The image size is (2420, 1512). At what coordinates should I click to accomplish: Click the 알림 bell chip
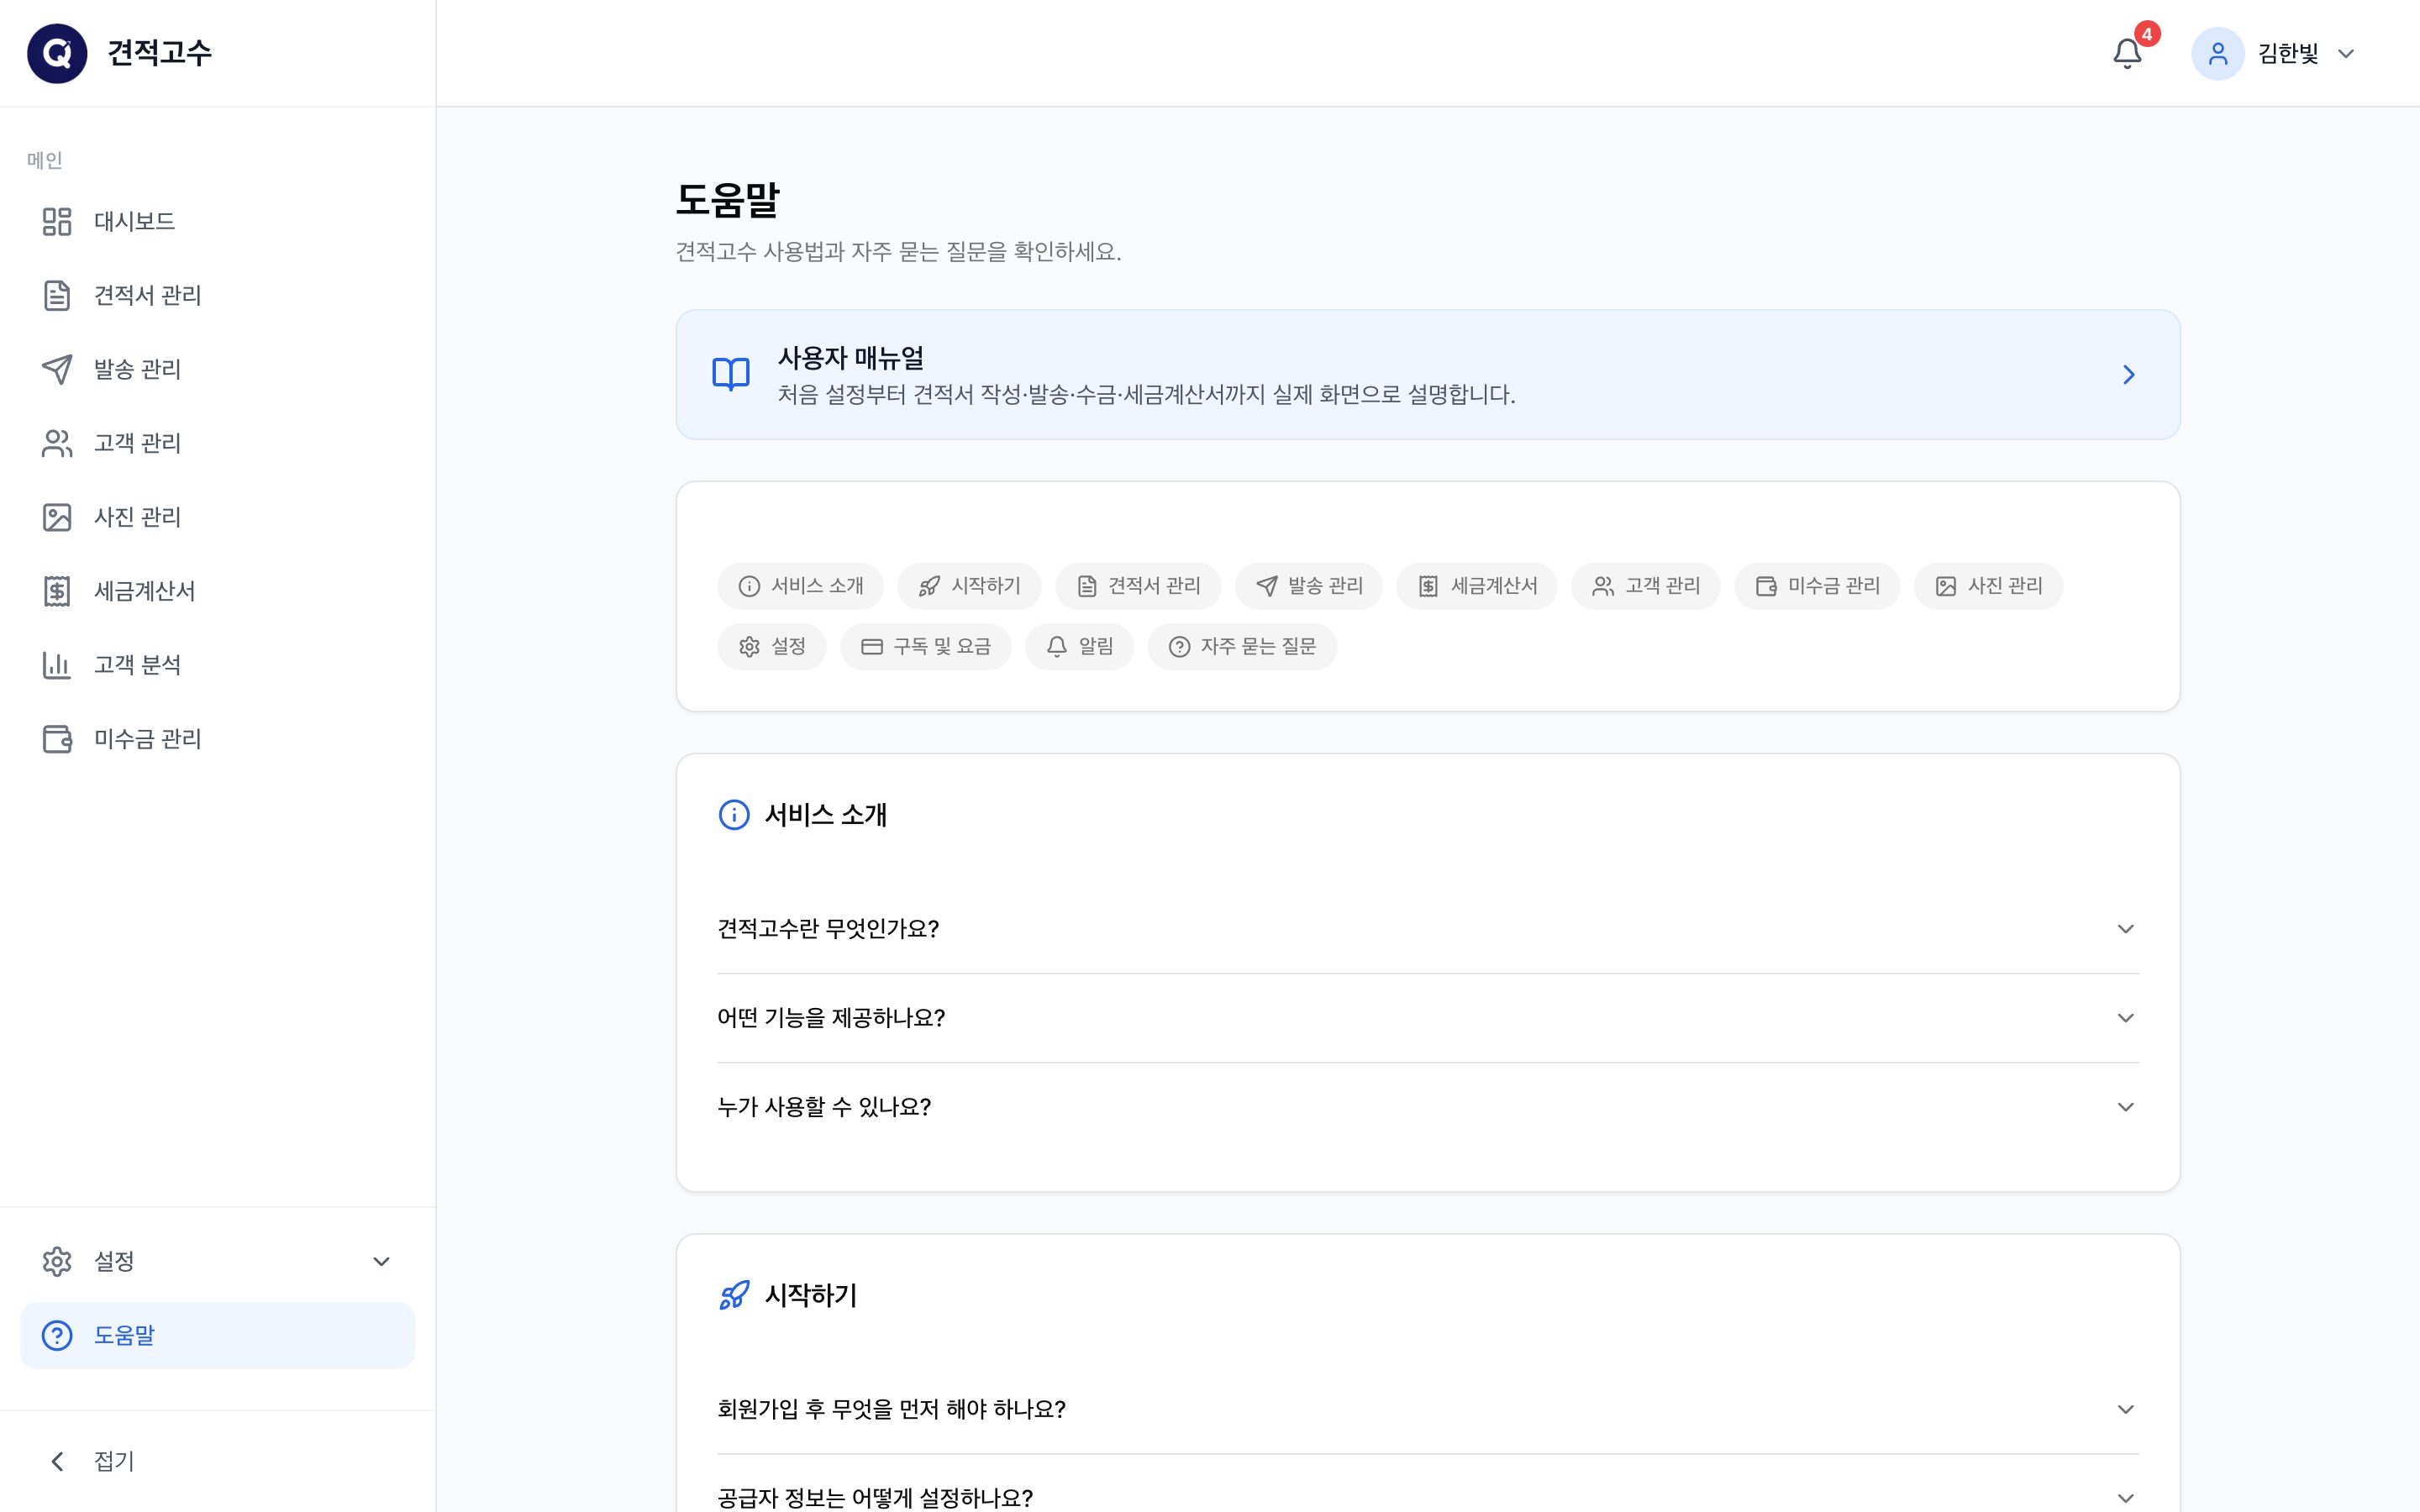[x=1079, y=647]
